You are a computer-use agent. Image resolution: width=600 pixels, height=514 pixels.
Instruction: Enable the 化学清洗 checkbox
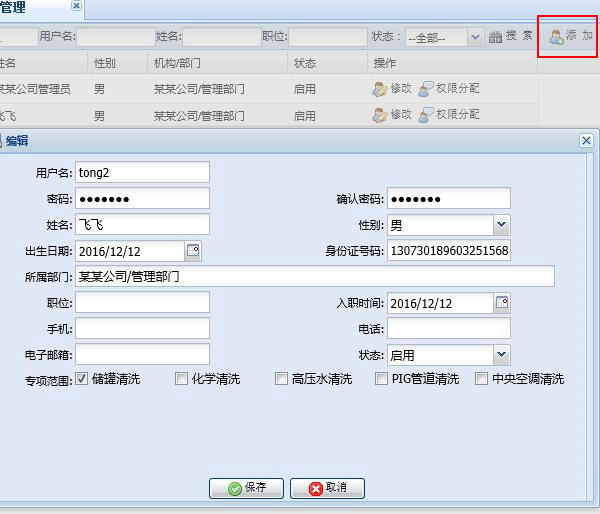[x=181, y=379]
